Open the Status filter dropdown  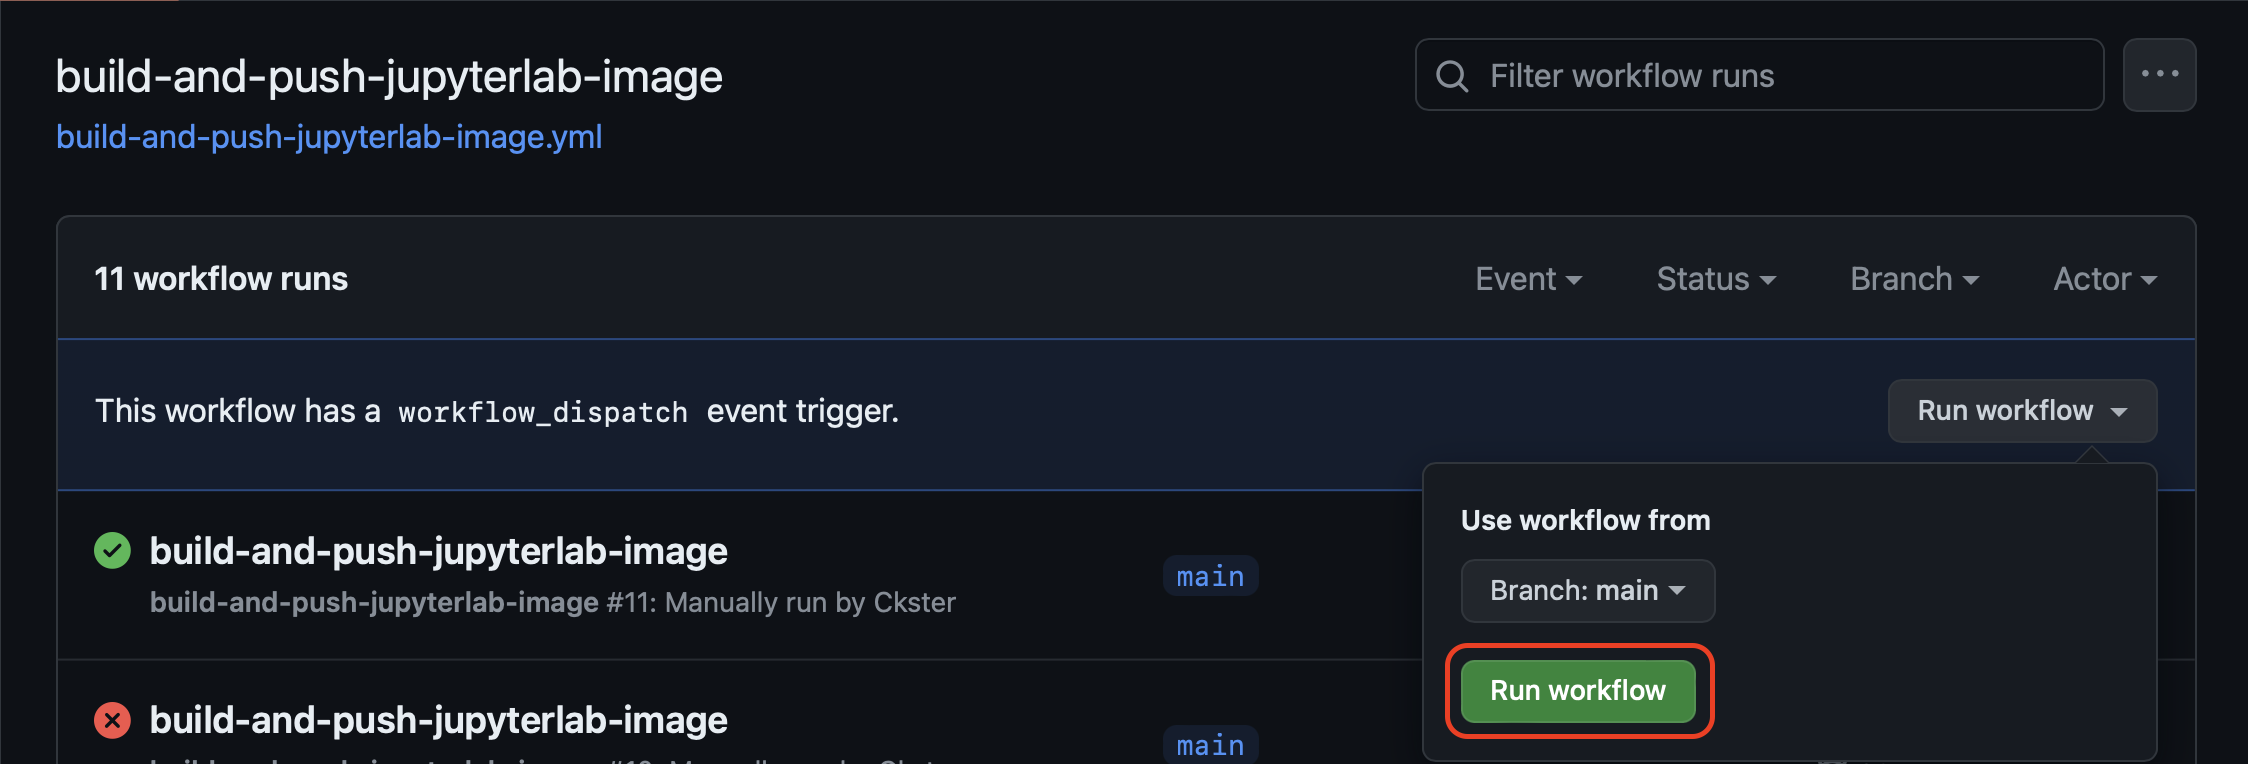coord(1715,279)
